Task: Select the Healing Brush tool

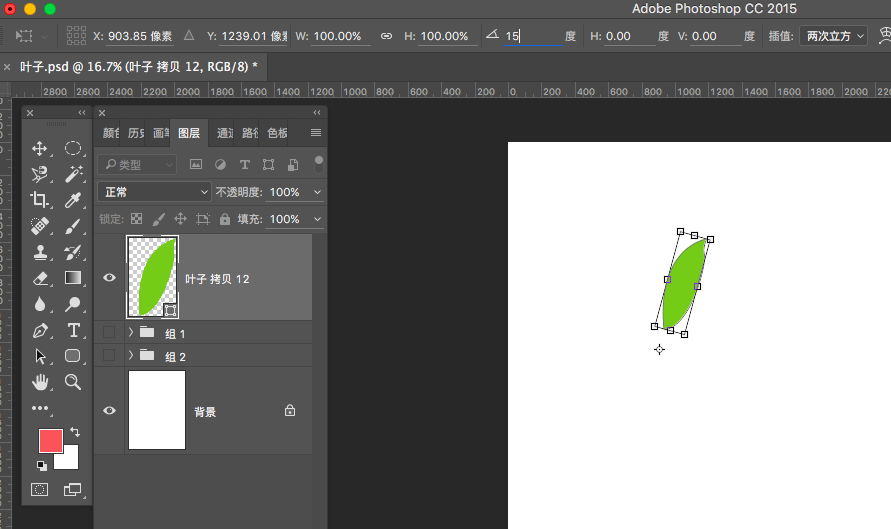Action: coord(39,226)
